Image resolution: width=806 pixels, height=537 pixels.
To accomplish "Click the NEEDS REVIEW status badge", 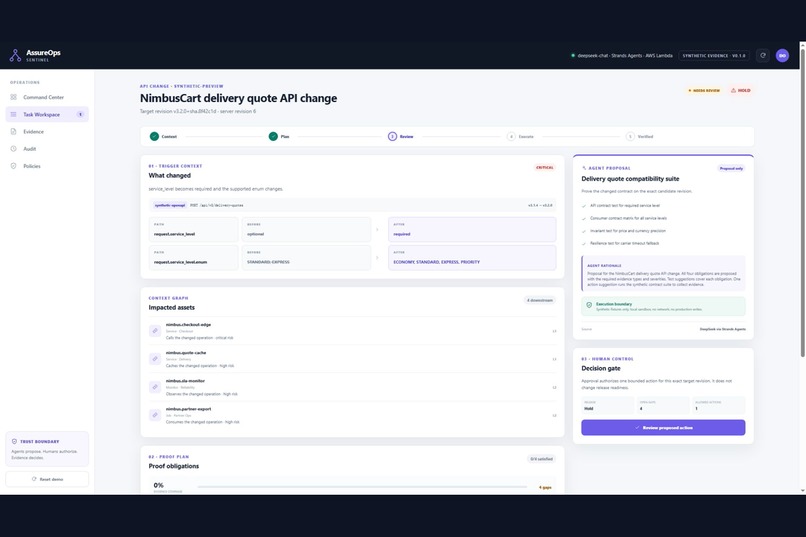I will pyautogui.click(x=704, y=90).
